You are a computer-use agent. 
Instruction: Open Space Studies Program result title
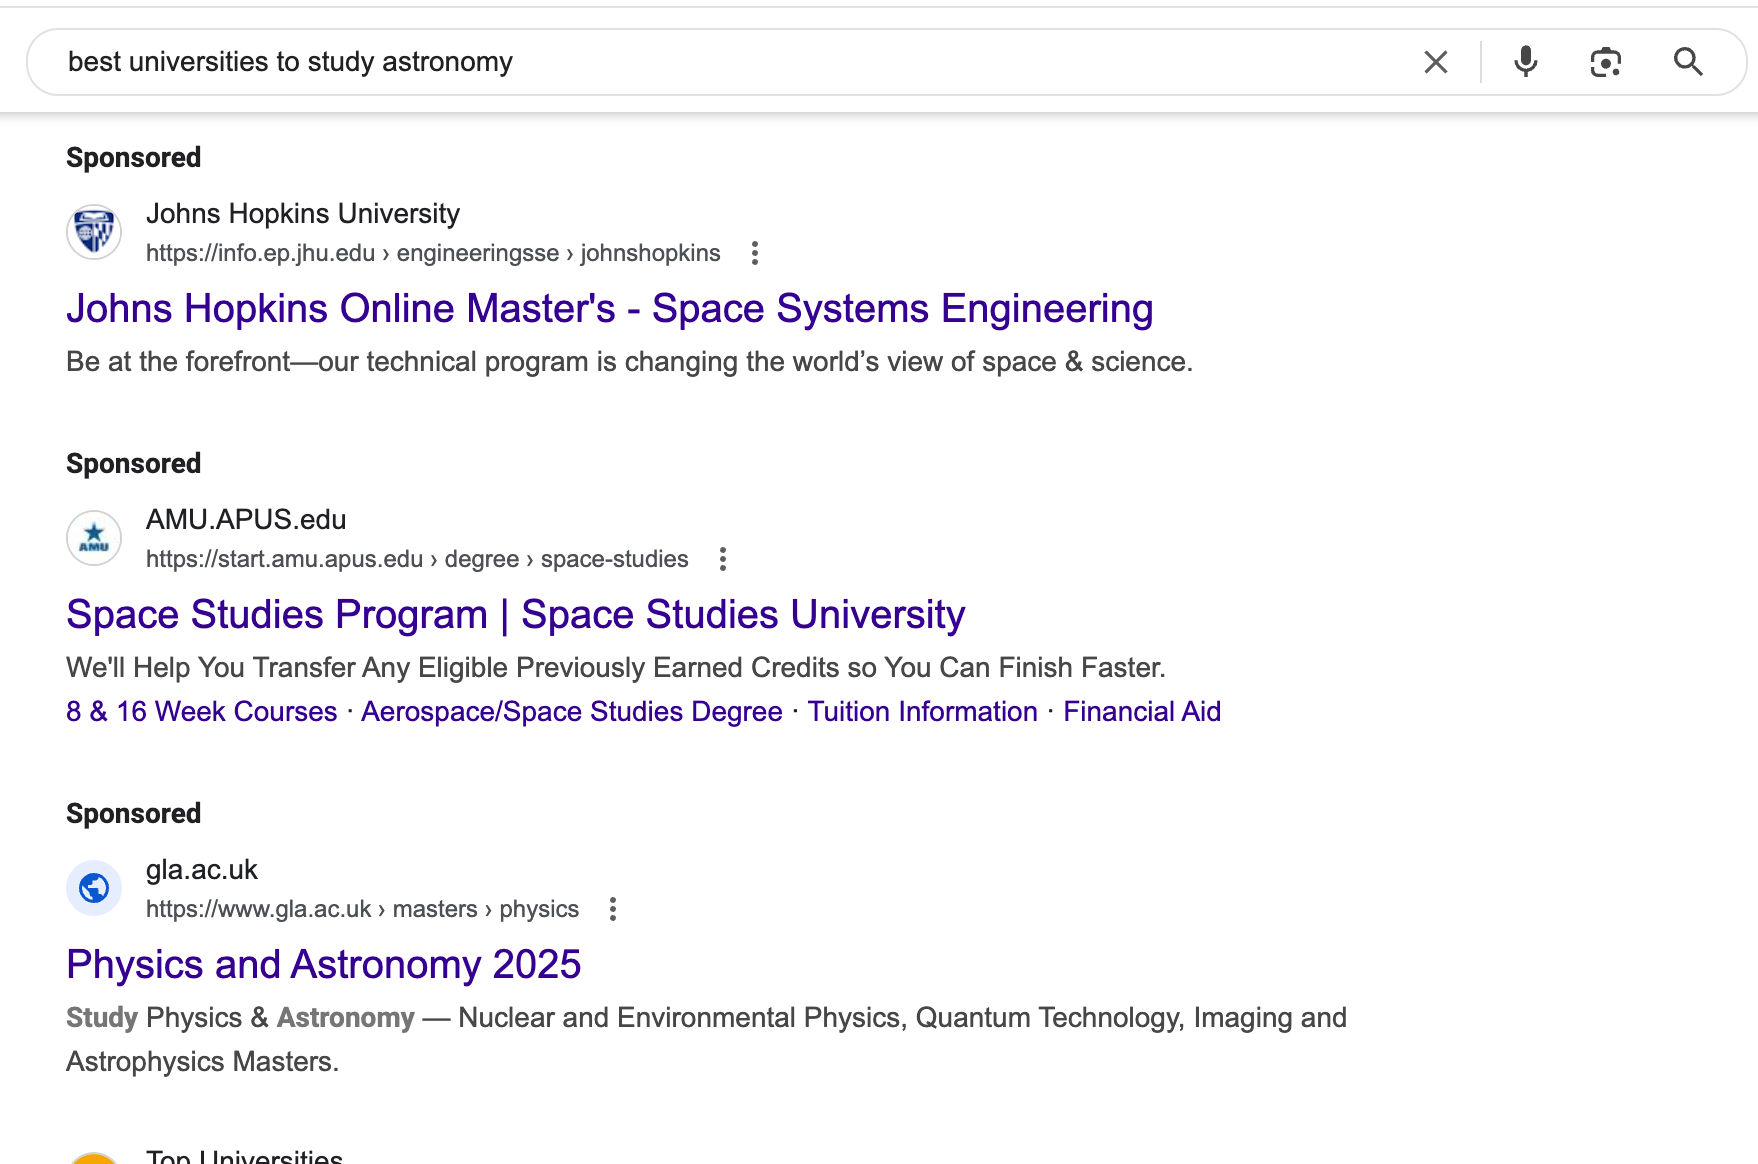[516, 615]
